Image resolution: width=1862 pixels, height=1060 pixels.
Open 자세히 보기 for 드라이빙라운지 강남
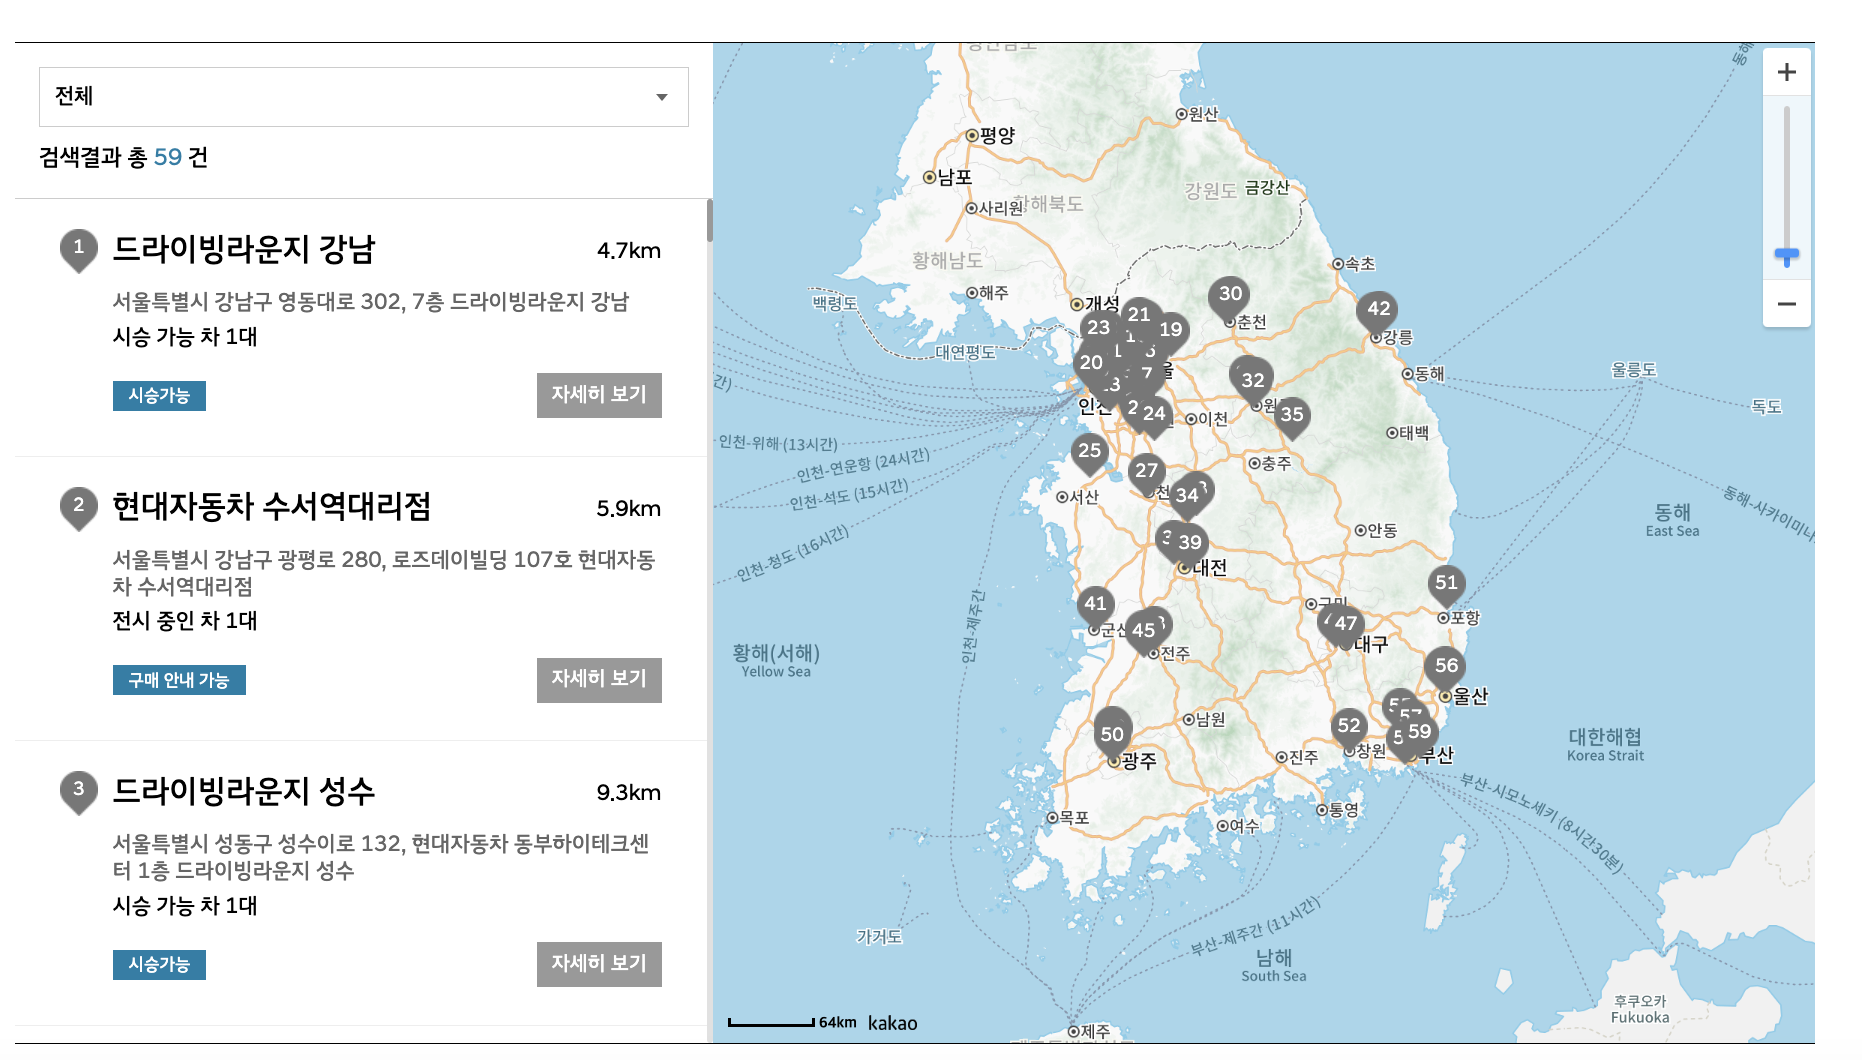pyautogui.click(x=598, y=395)
